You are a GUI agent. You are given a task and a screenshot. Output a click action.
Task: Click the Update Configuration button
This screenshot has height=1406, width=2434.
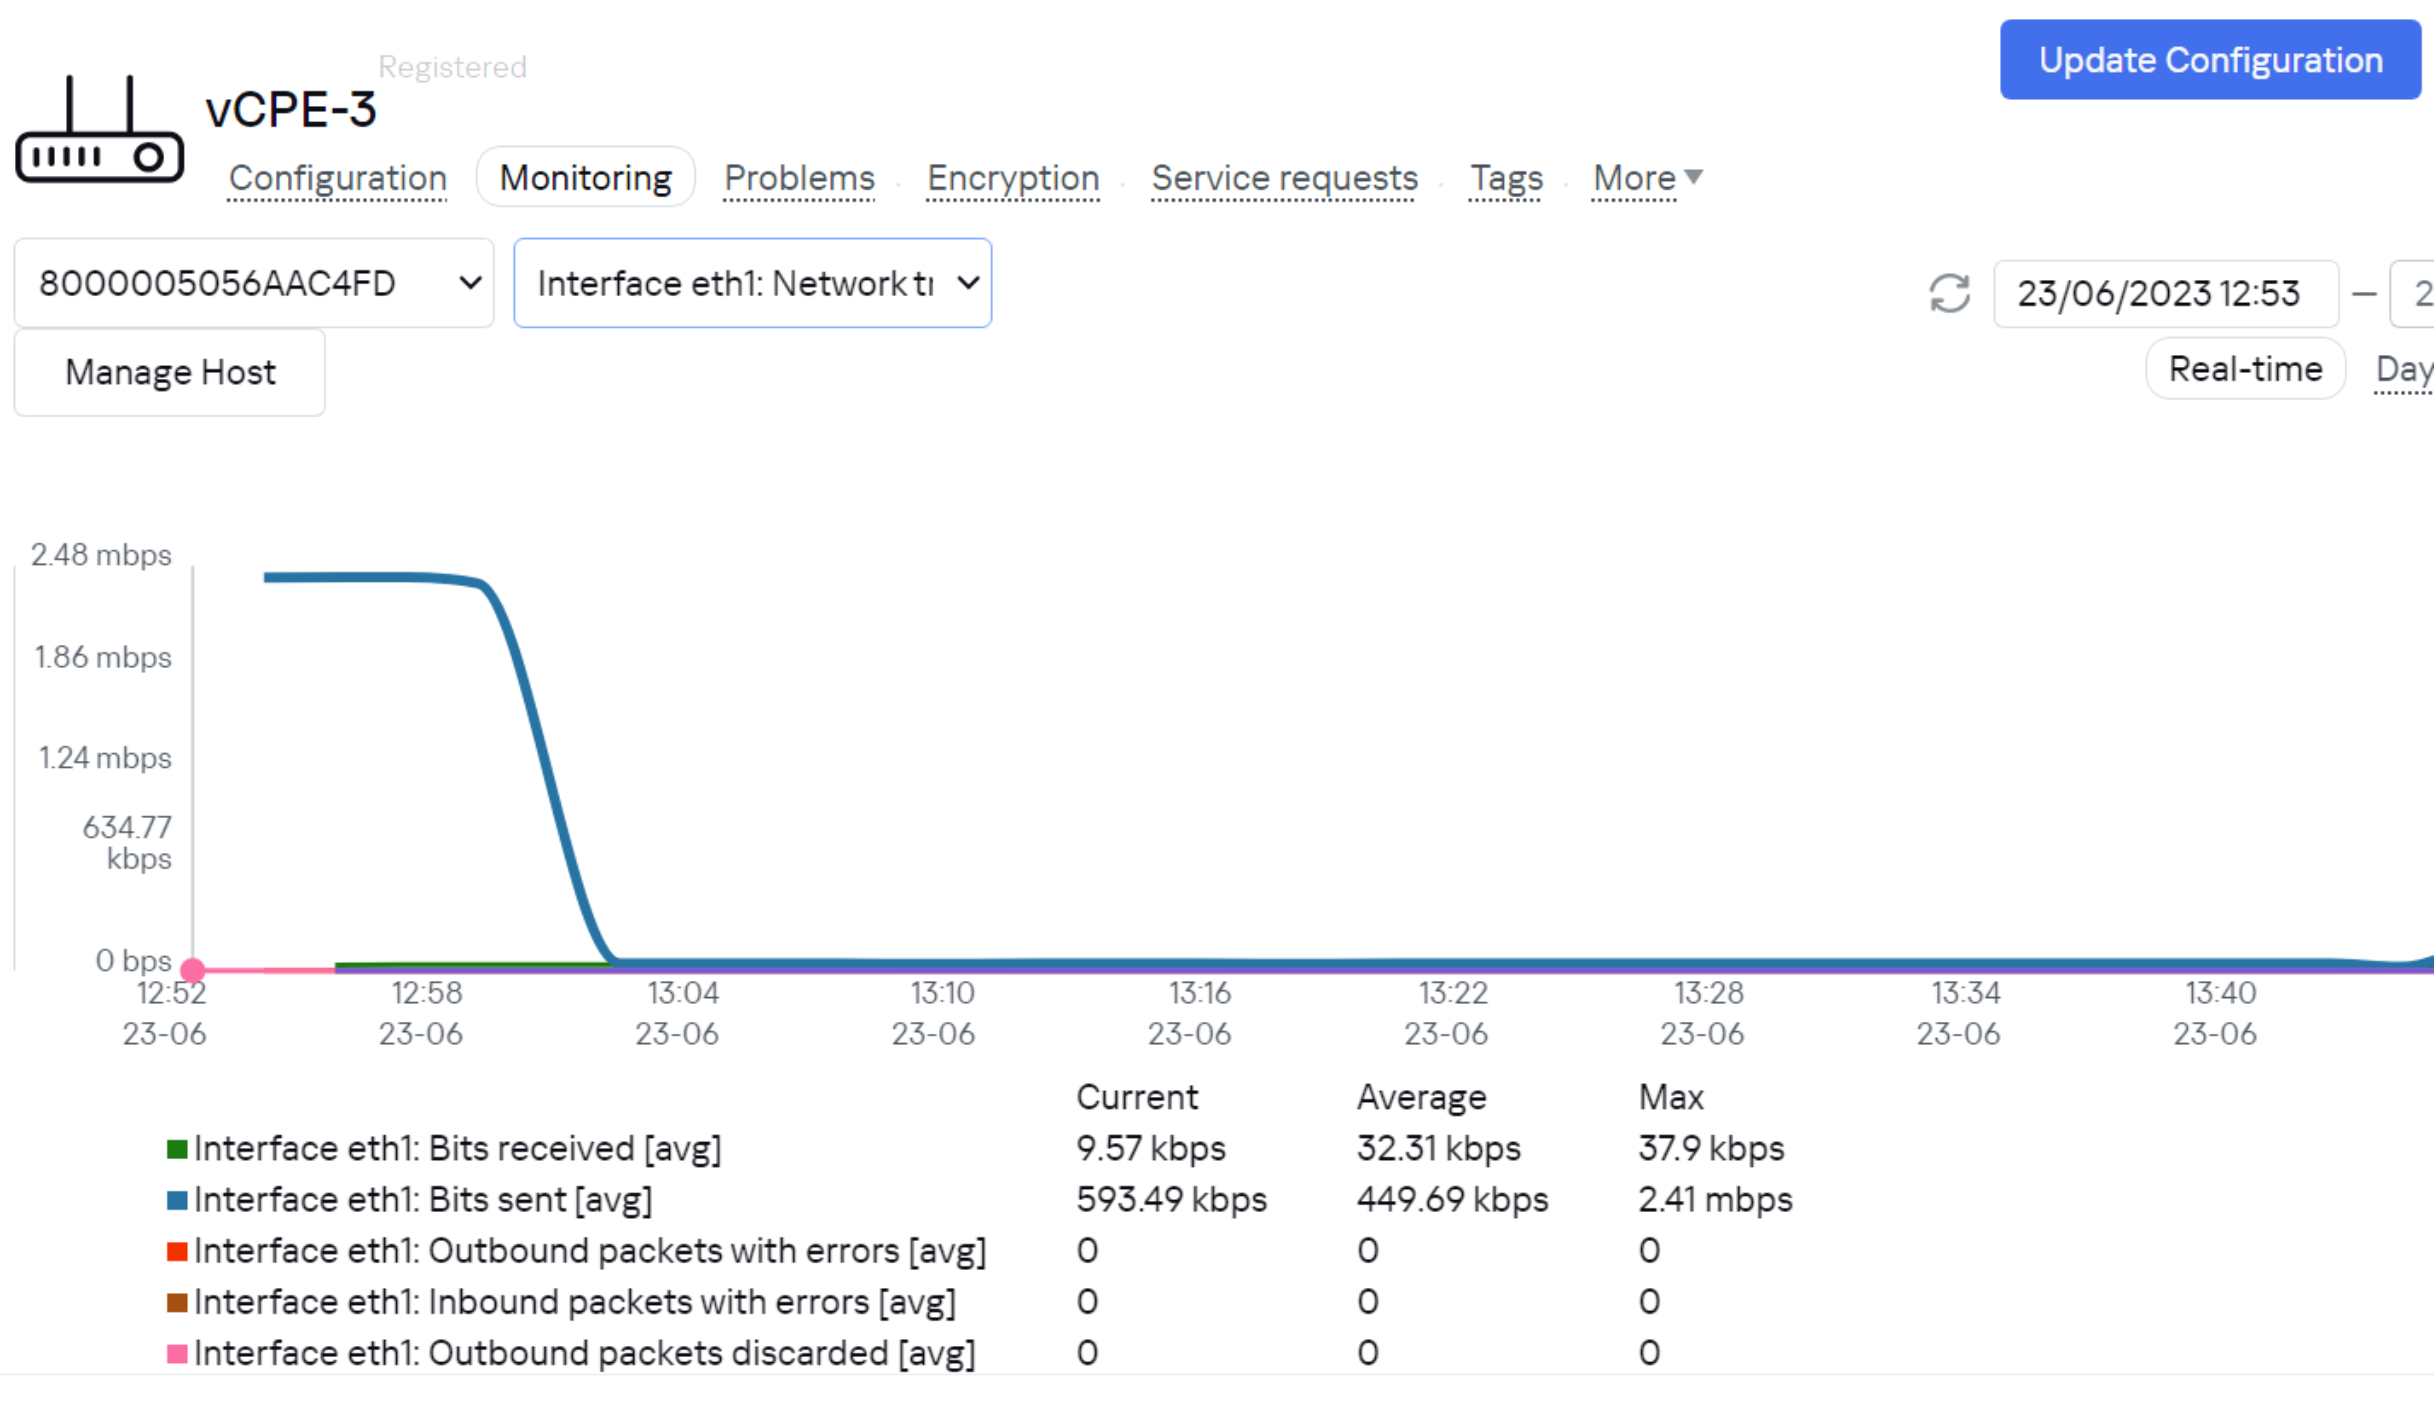2209,60
